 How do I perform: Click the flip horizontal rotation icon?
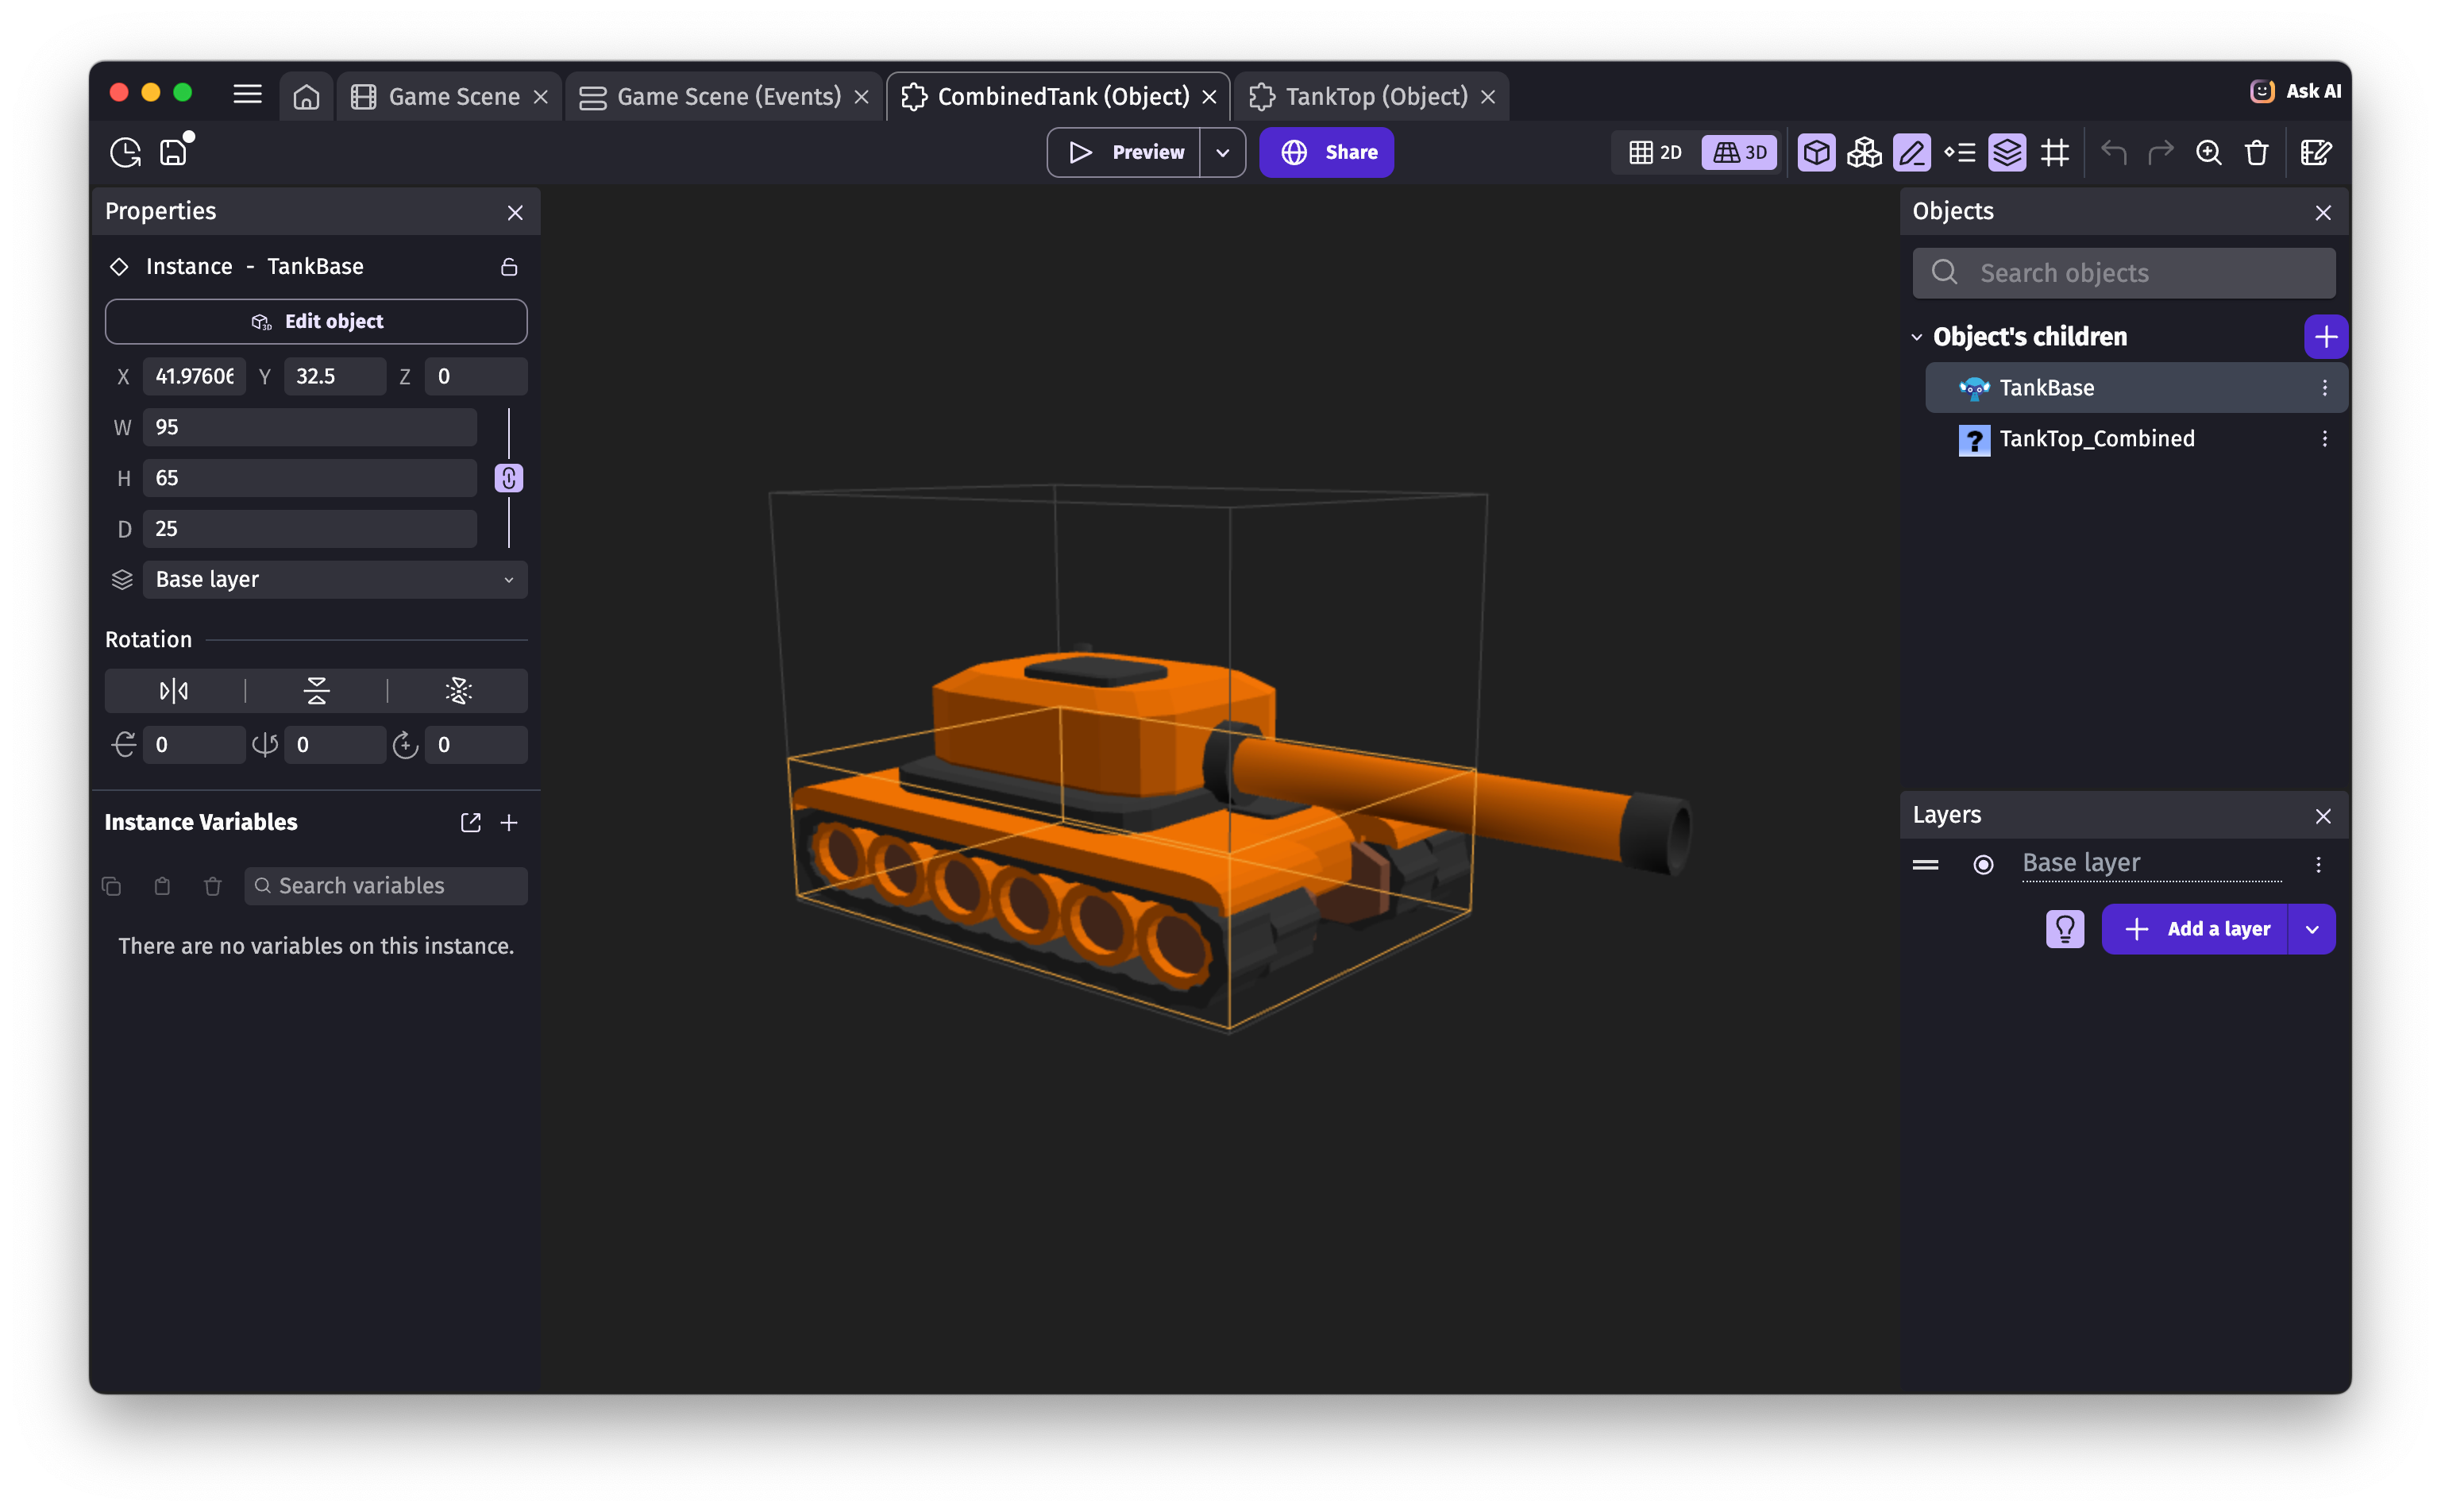(x=174, y=691)
